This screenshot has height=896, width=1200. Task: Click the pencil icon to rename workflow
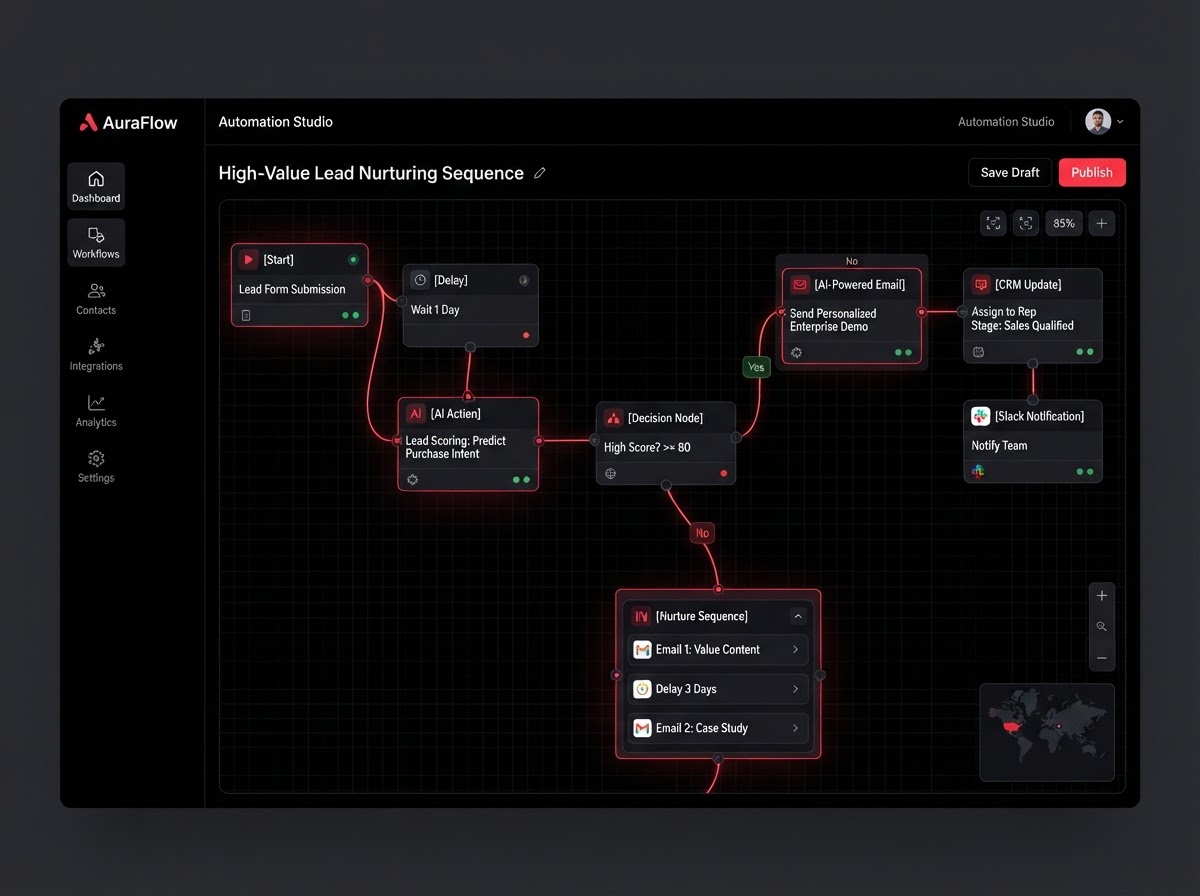[540, 173]
